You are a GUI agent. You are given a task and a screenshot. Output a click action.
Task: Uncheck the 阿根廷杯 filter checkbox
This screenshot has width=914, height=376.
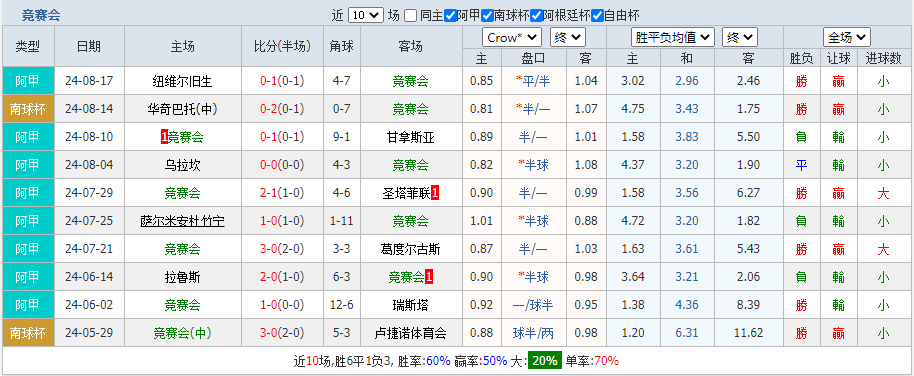click(x=536, y=16)
